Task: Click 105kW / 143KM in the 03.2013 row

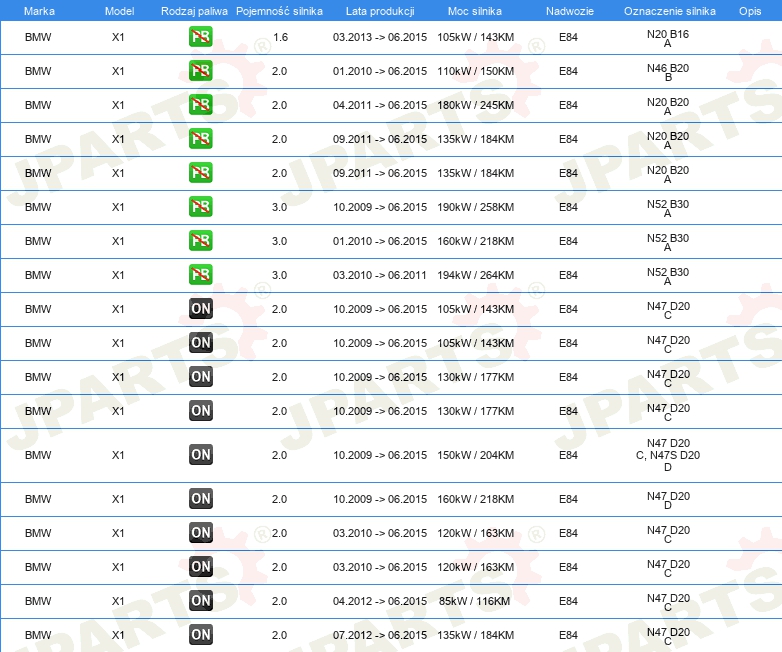Action: (475, 37)
